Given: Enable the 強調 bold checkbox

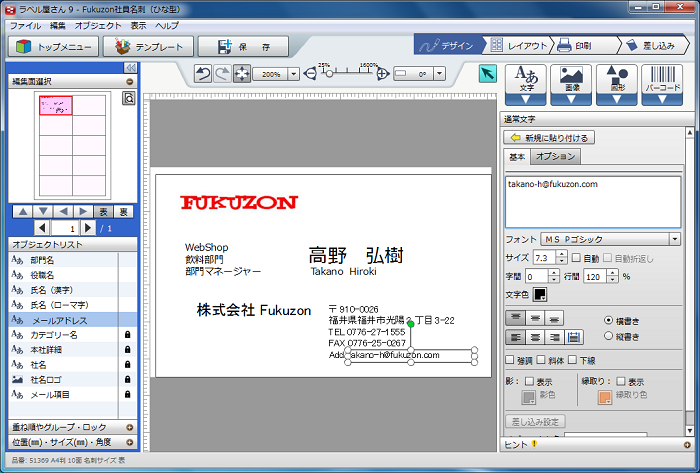Looking at the screenshot, I should click(510, 360).
